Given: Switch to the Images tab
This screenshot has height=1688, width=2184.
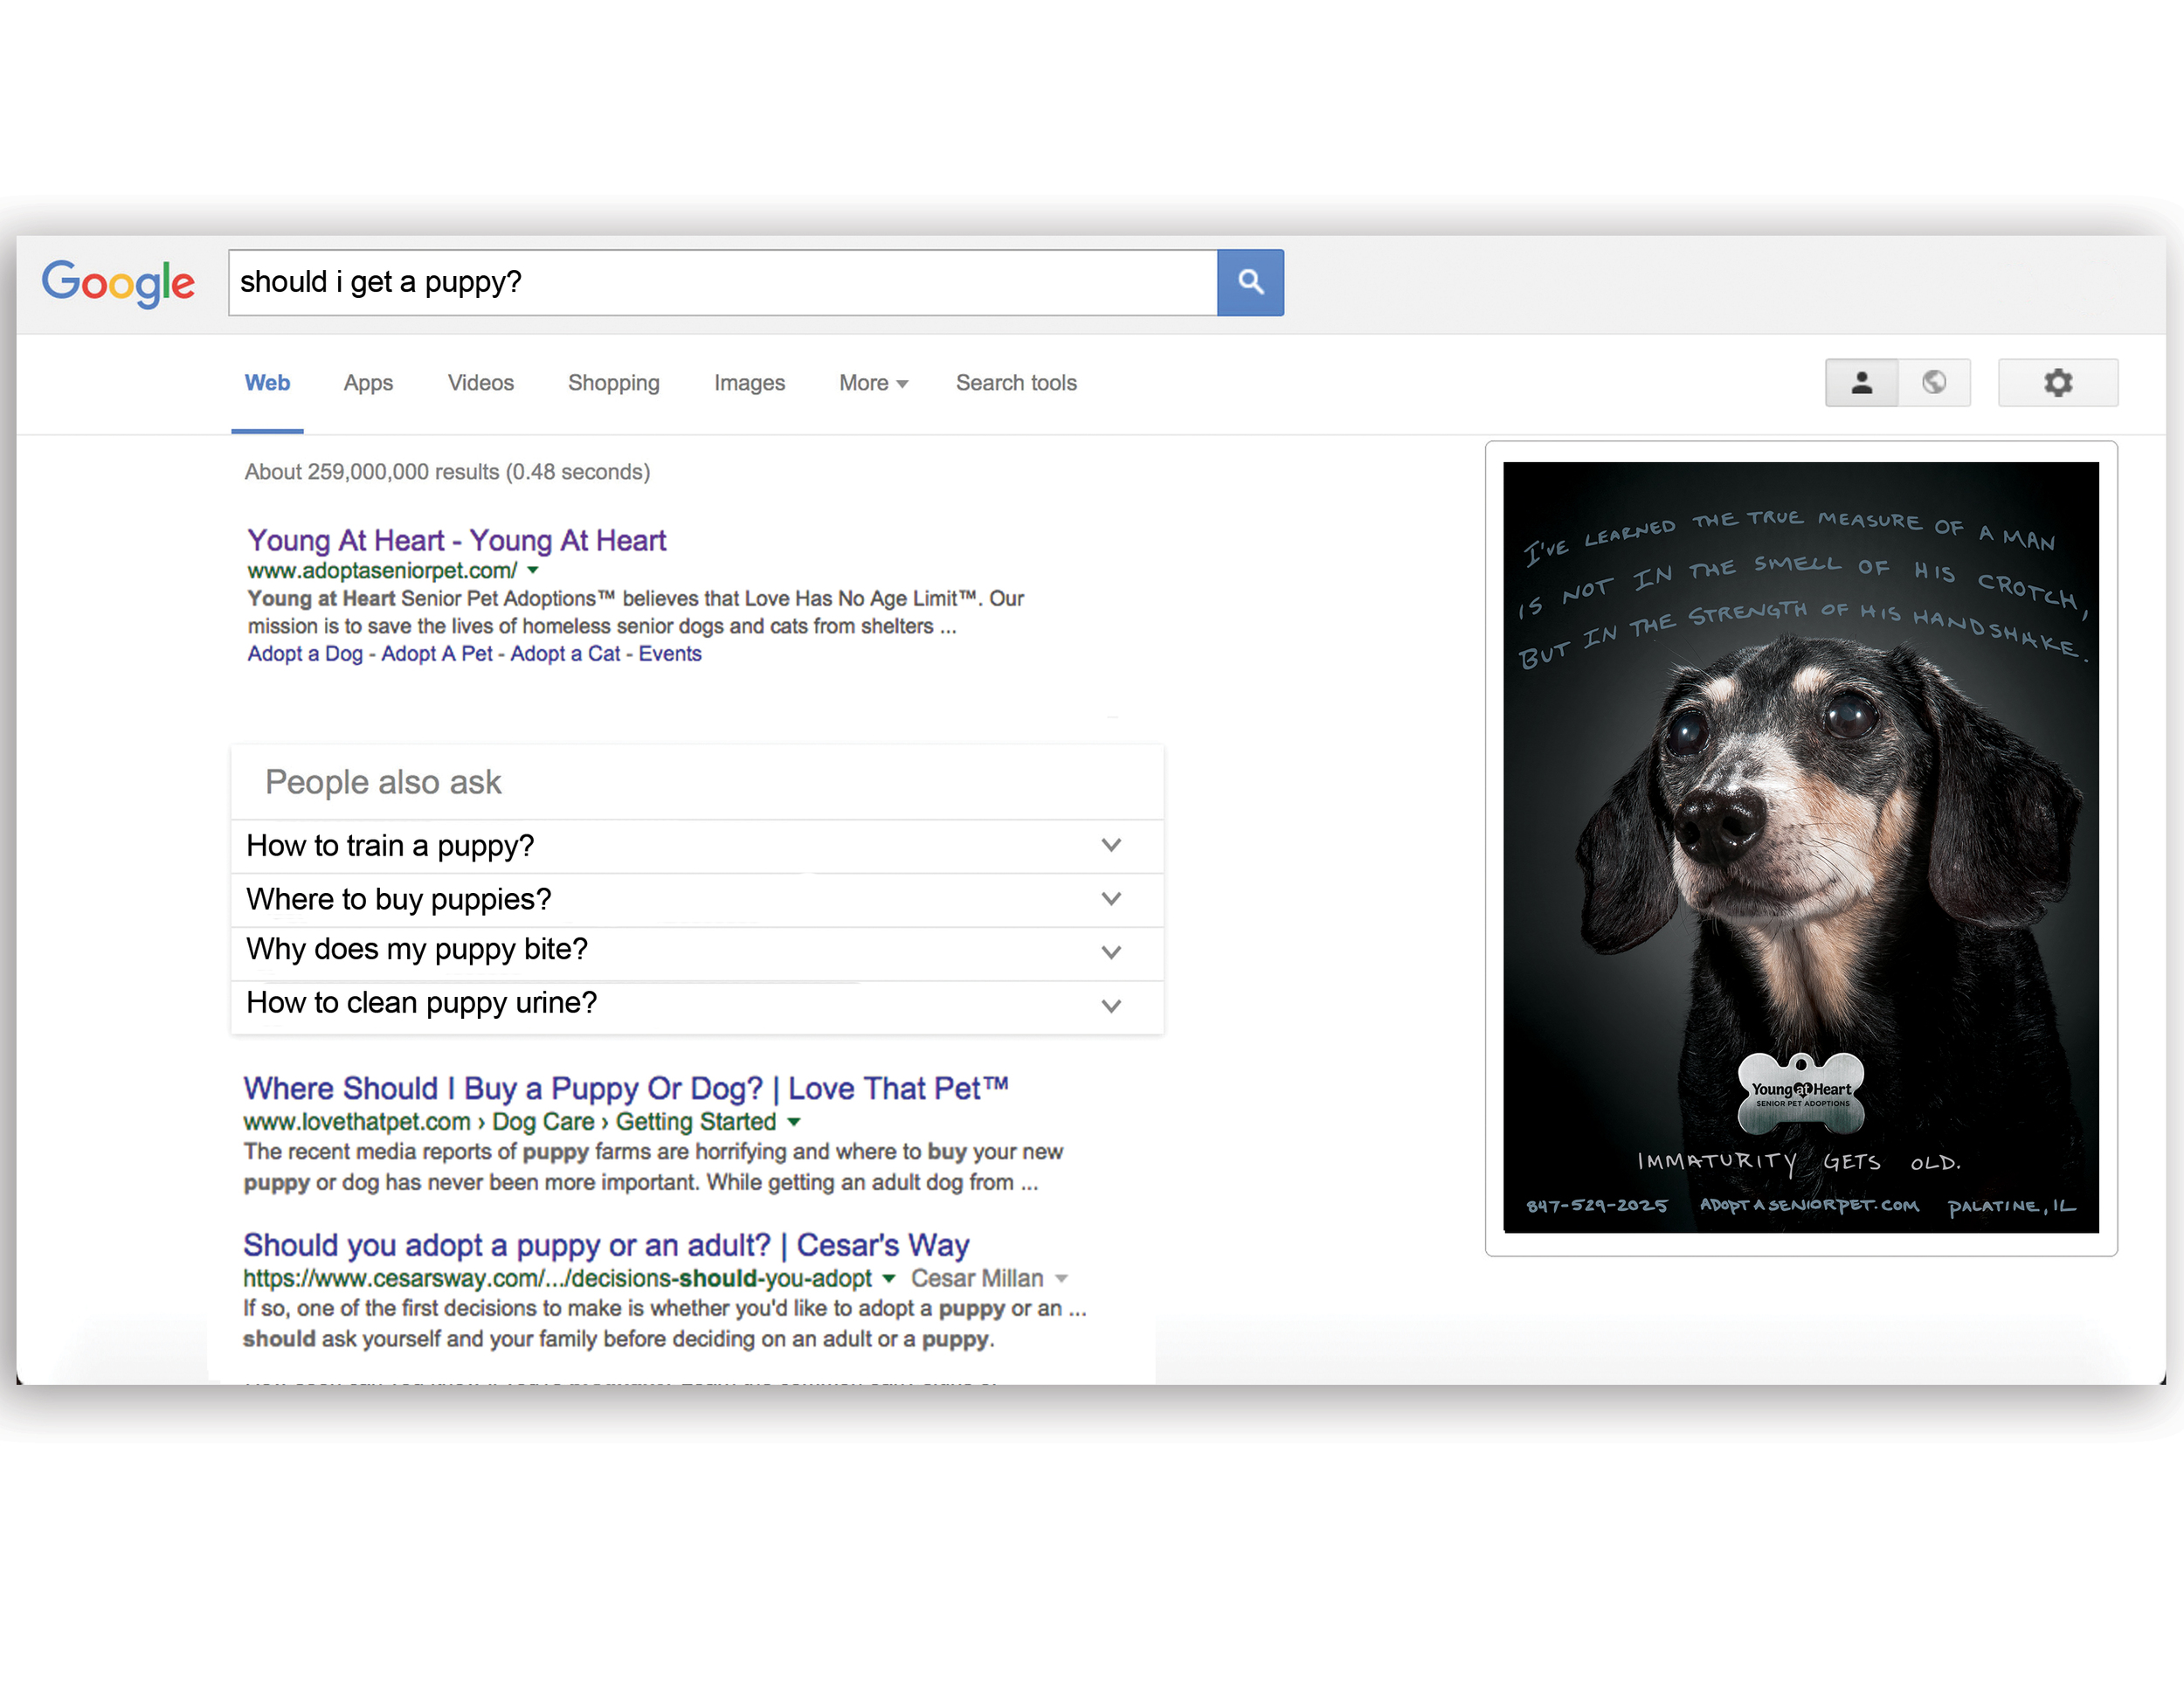Looking at the screenshot, I should pyautogui.click(x=750, y=383).
